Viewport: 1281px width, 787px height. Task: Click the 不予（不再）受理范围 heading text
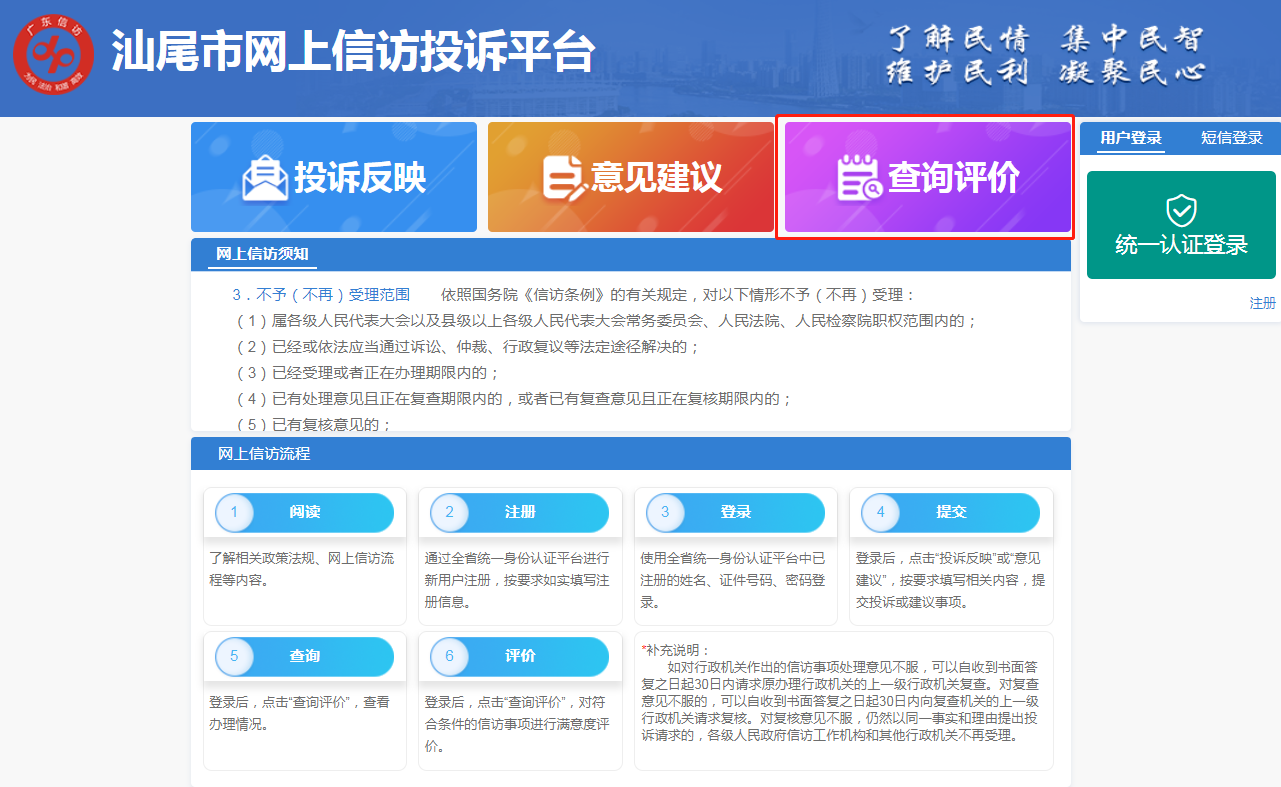pos(321,295)
